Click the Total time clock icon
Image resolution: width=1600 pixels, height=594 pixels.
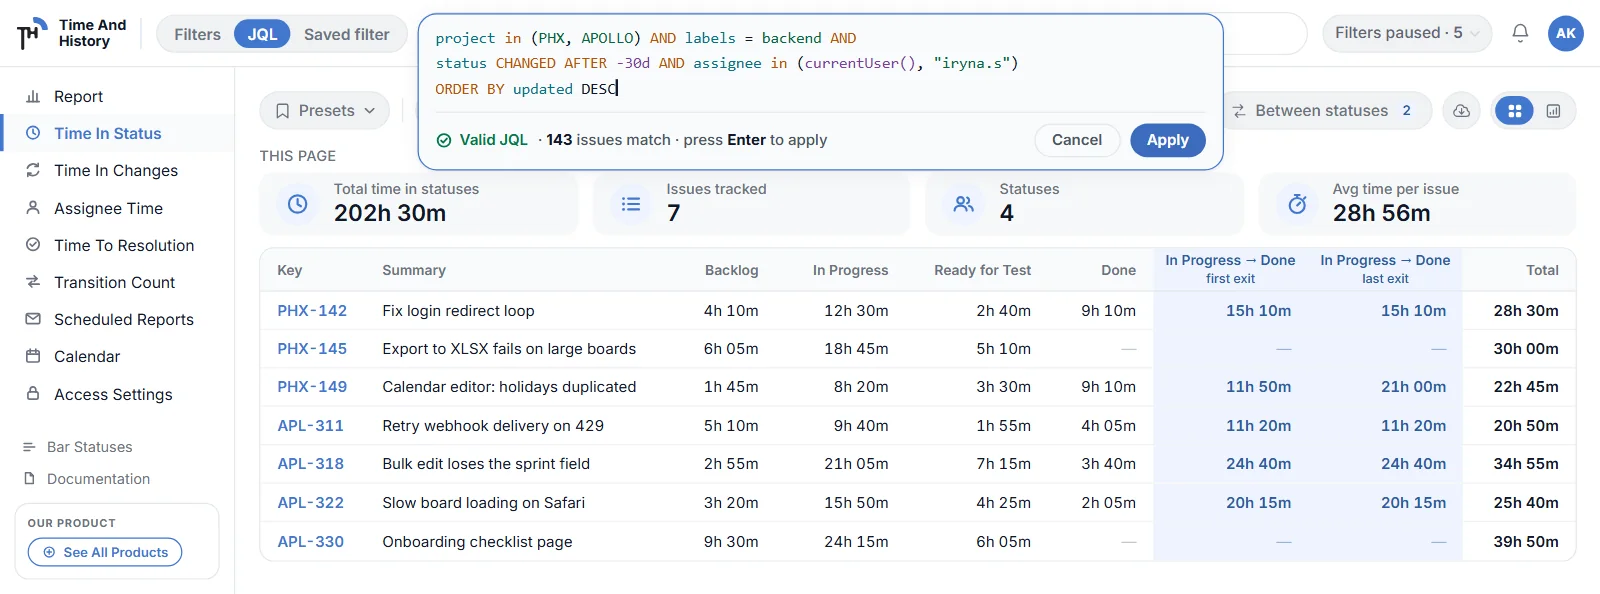pyautogui.click(x=298, y=204)
